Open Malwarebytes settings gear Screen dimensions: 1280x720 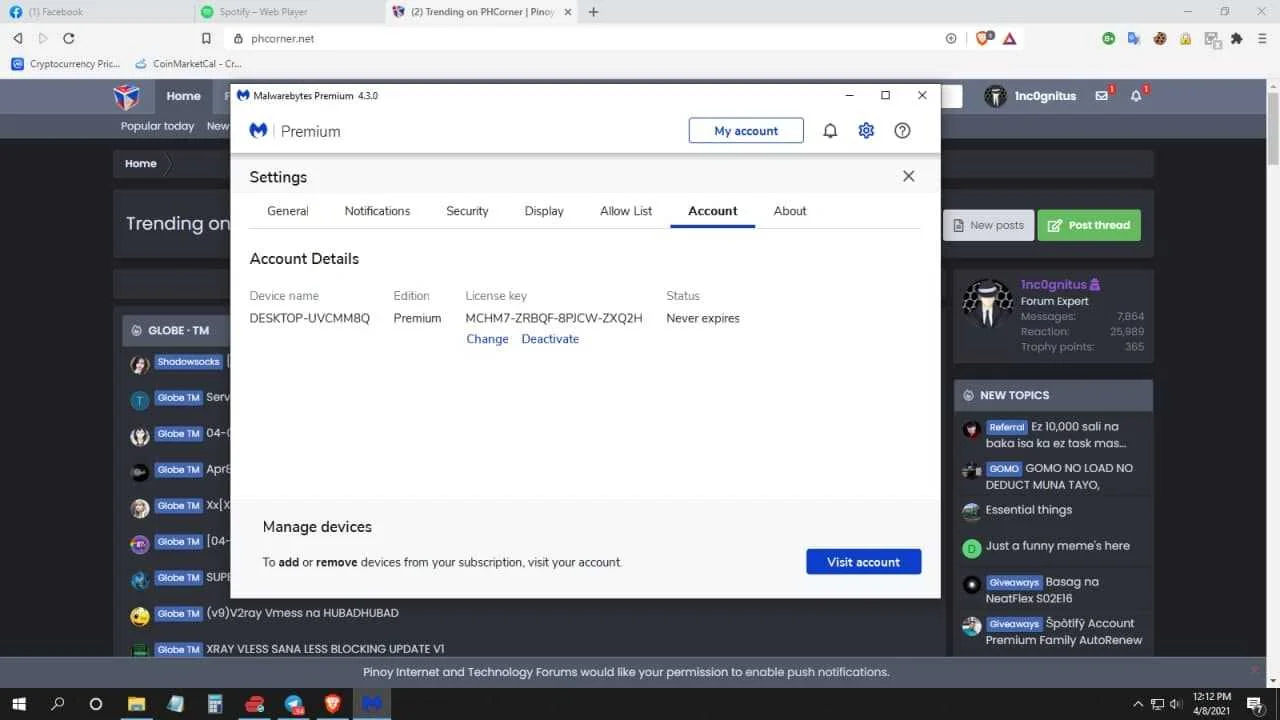point(866,131)
